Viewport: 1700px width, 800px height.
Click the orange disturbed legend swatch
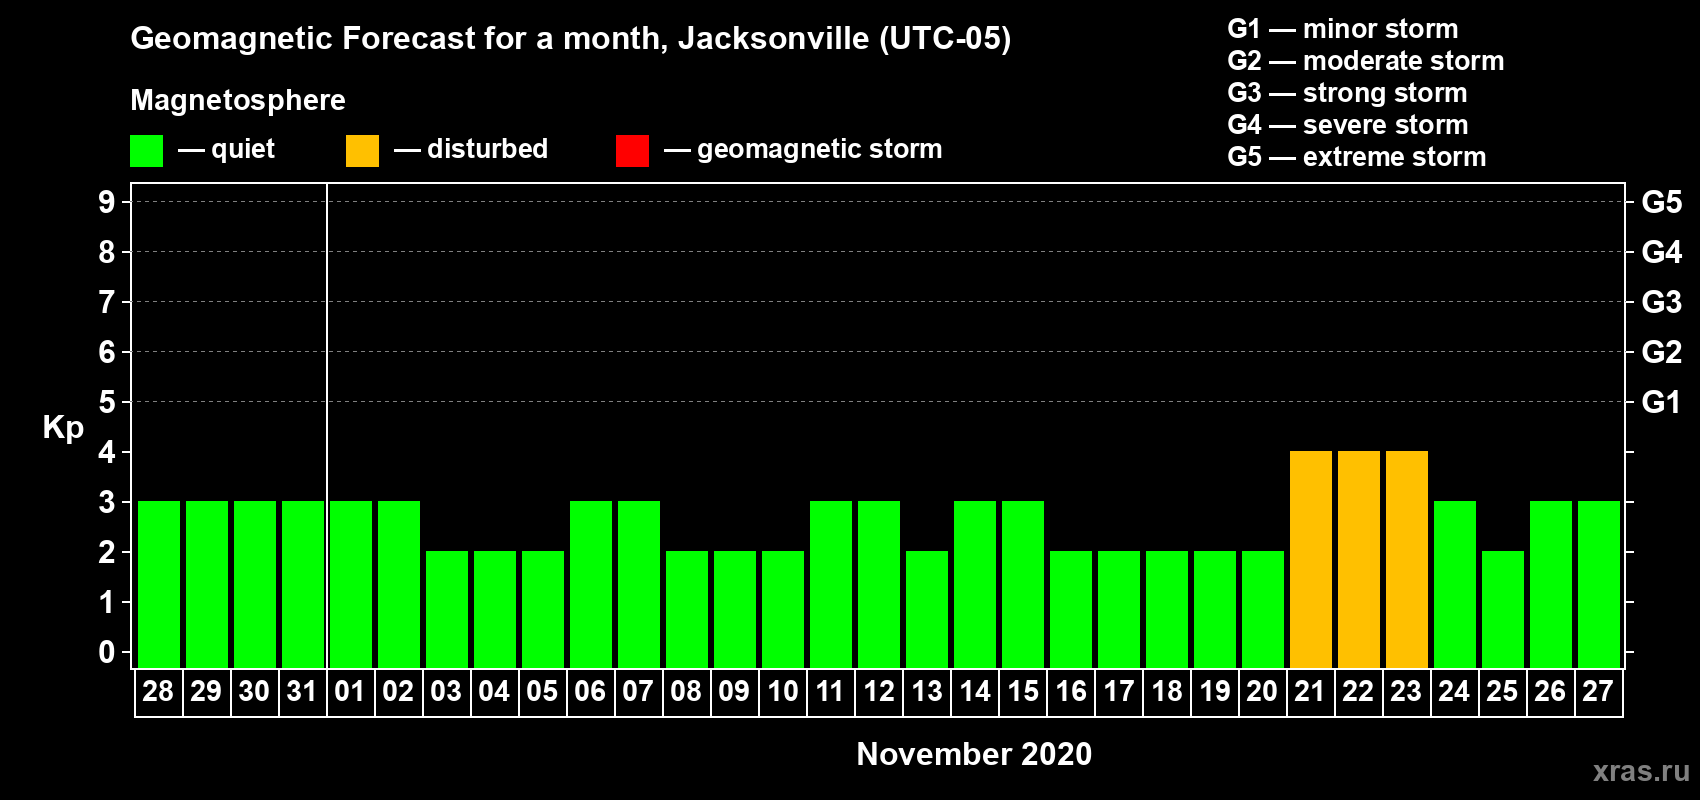362,151
